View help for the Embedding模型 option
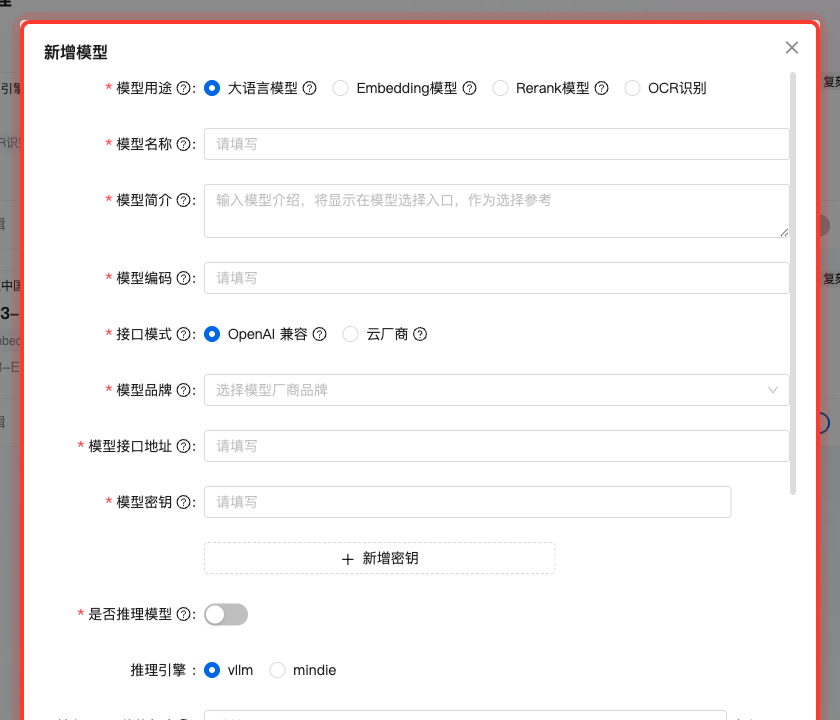Image resolution: width=840 pixels, height=720 pixels. point(470,88)
